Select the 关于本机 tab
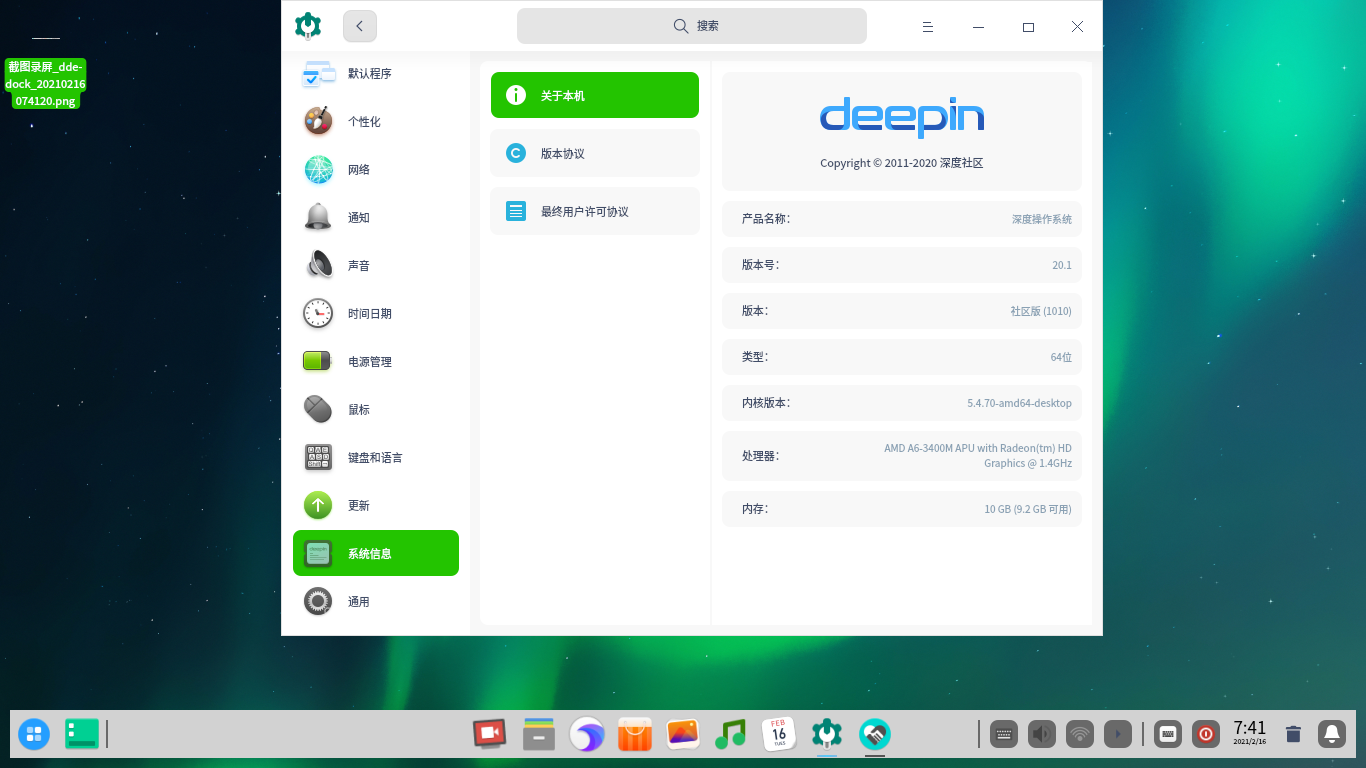The height and width of the screenshot is (768, 1366). click(595, 95)
